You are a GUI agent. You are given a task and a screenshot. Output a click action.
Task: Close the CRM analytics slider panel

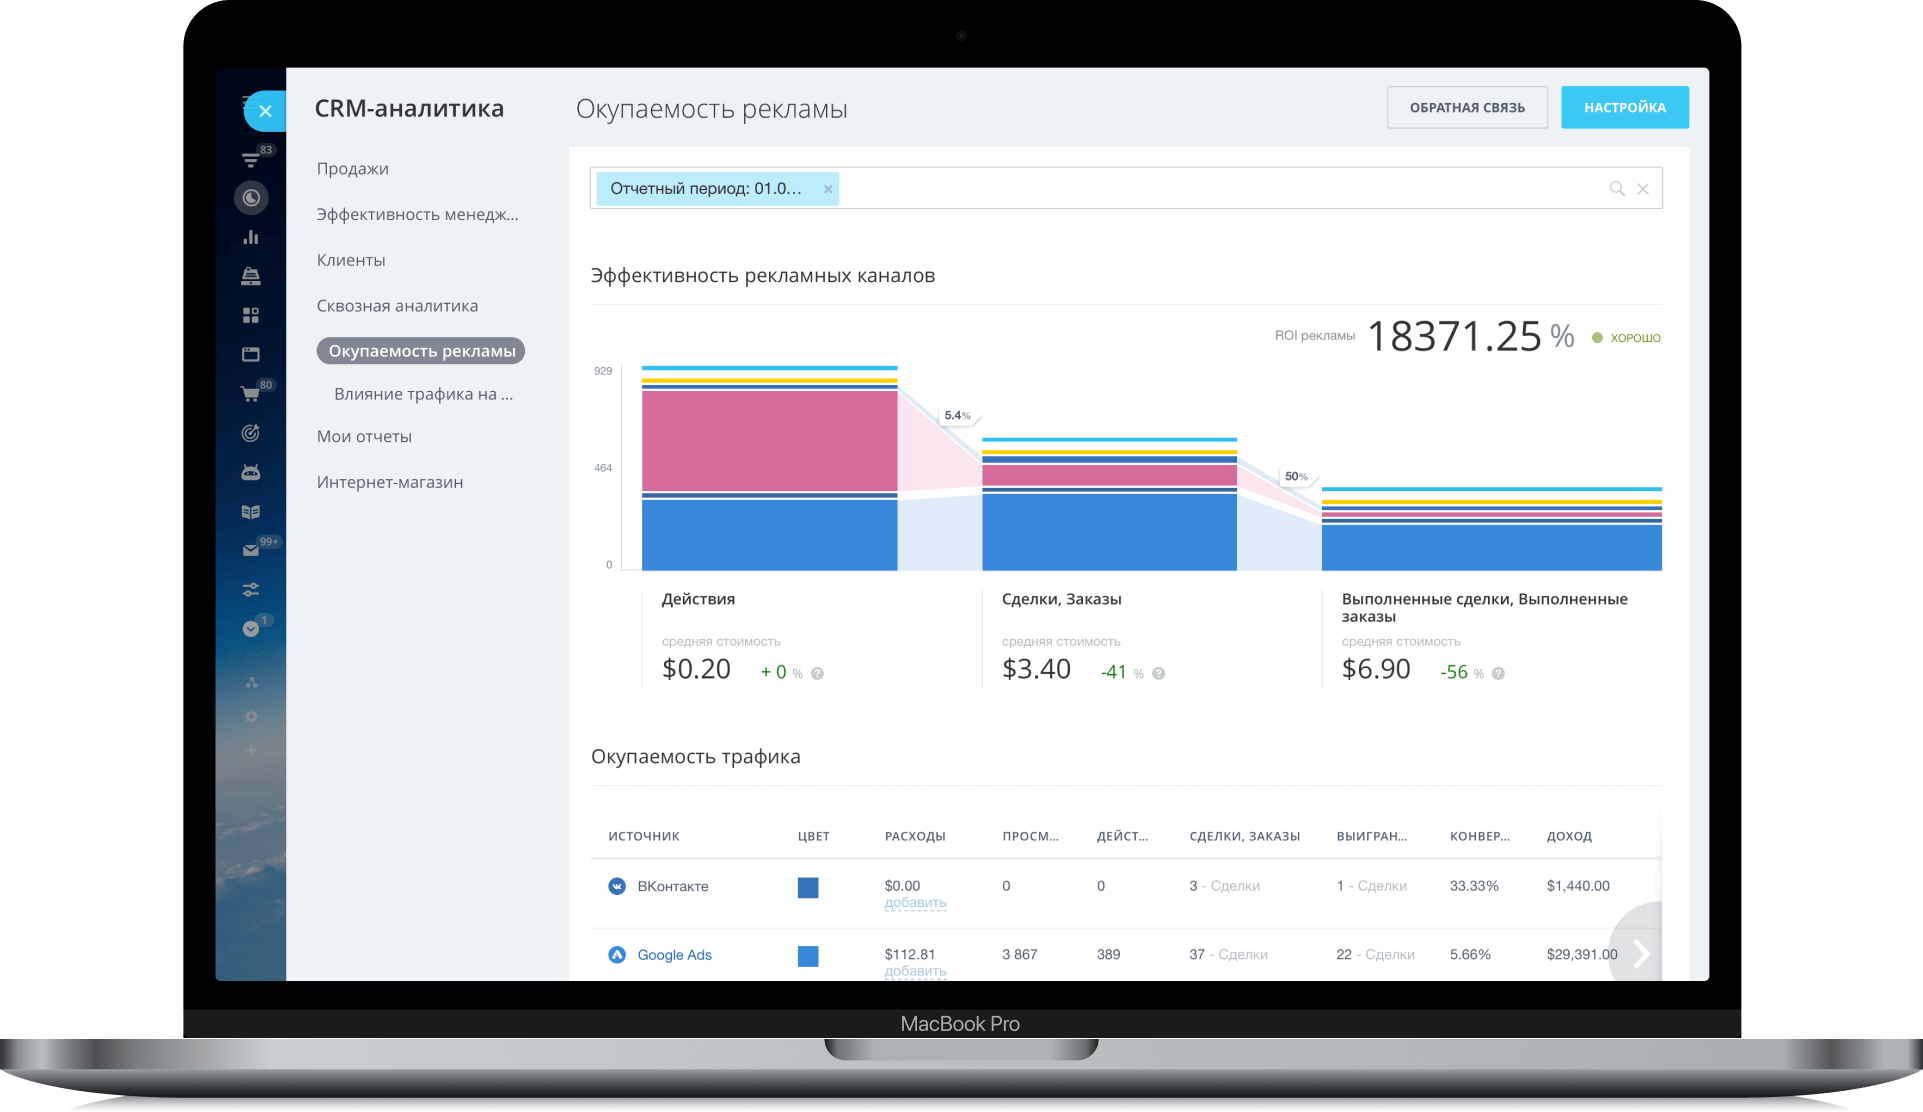(265, 111)
